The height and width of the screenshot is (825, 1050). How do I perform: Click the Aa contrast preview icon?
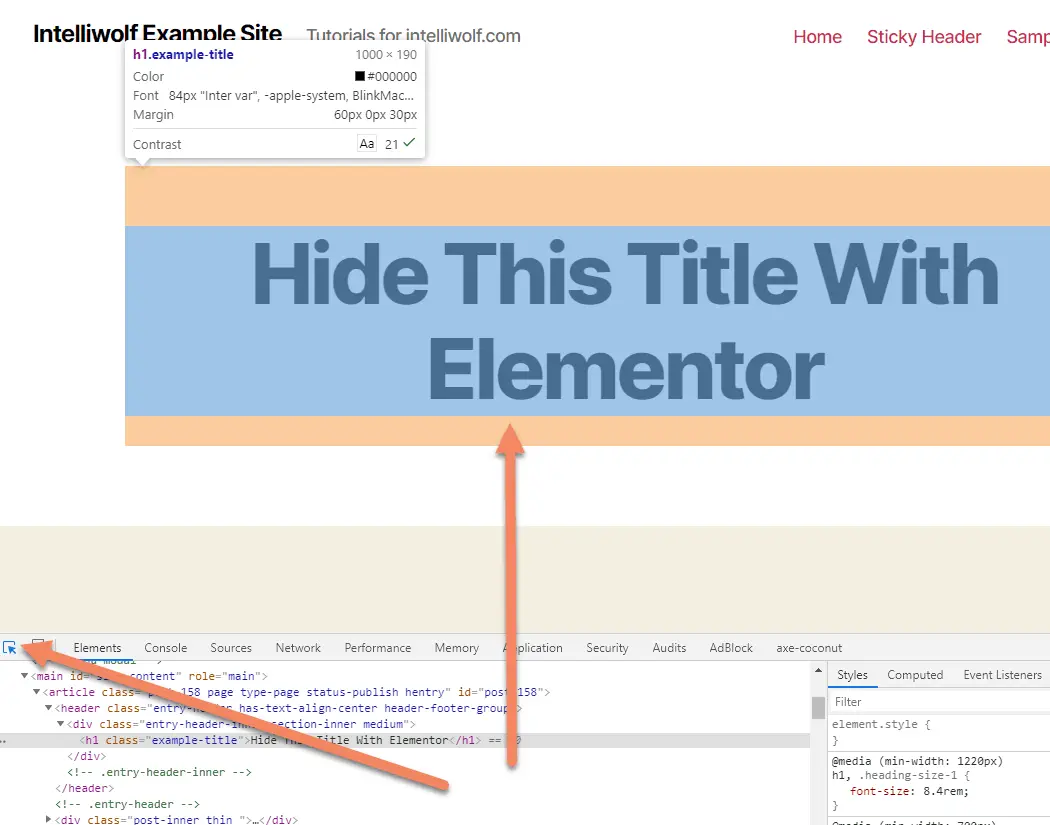coord(367,144)
